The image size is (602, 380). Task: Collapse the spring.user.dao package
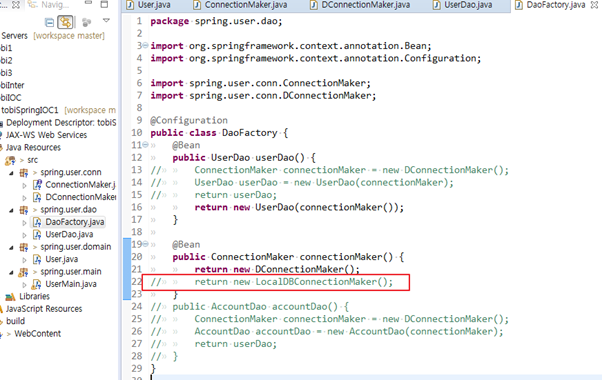point(11,210)
